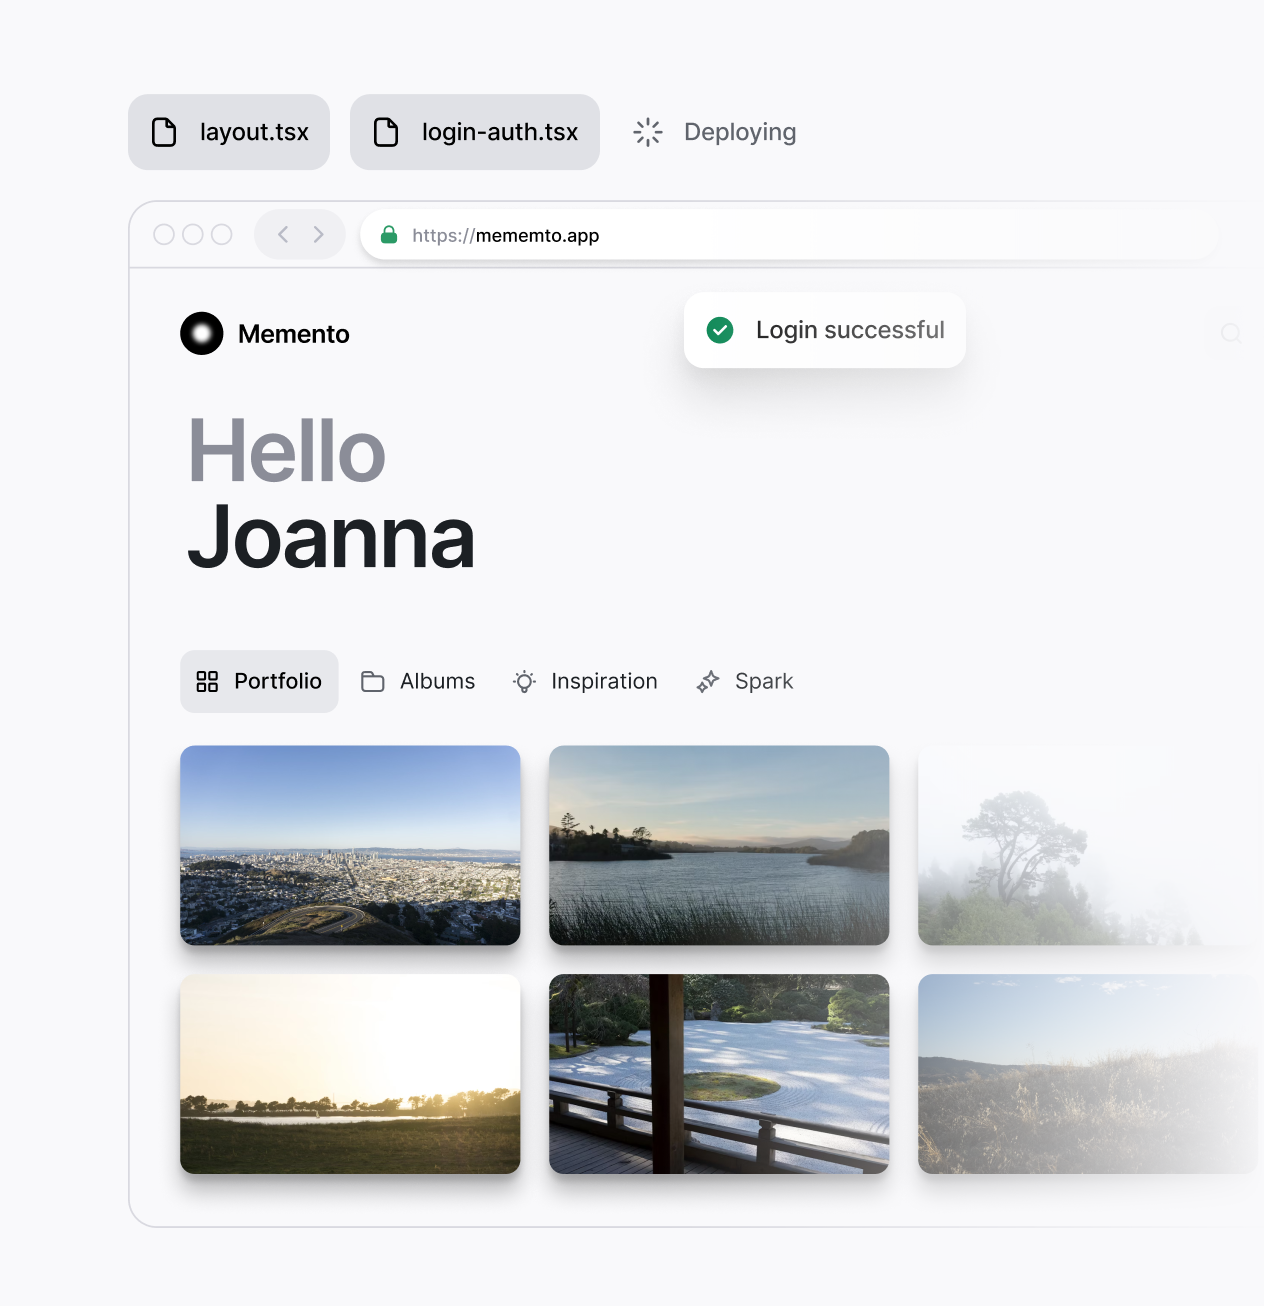This screenshot has height=1306, width=1264.
Task: Select the Portfolio tab
Action: (259, 681)
